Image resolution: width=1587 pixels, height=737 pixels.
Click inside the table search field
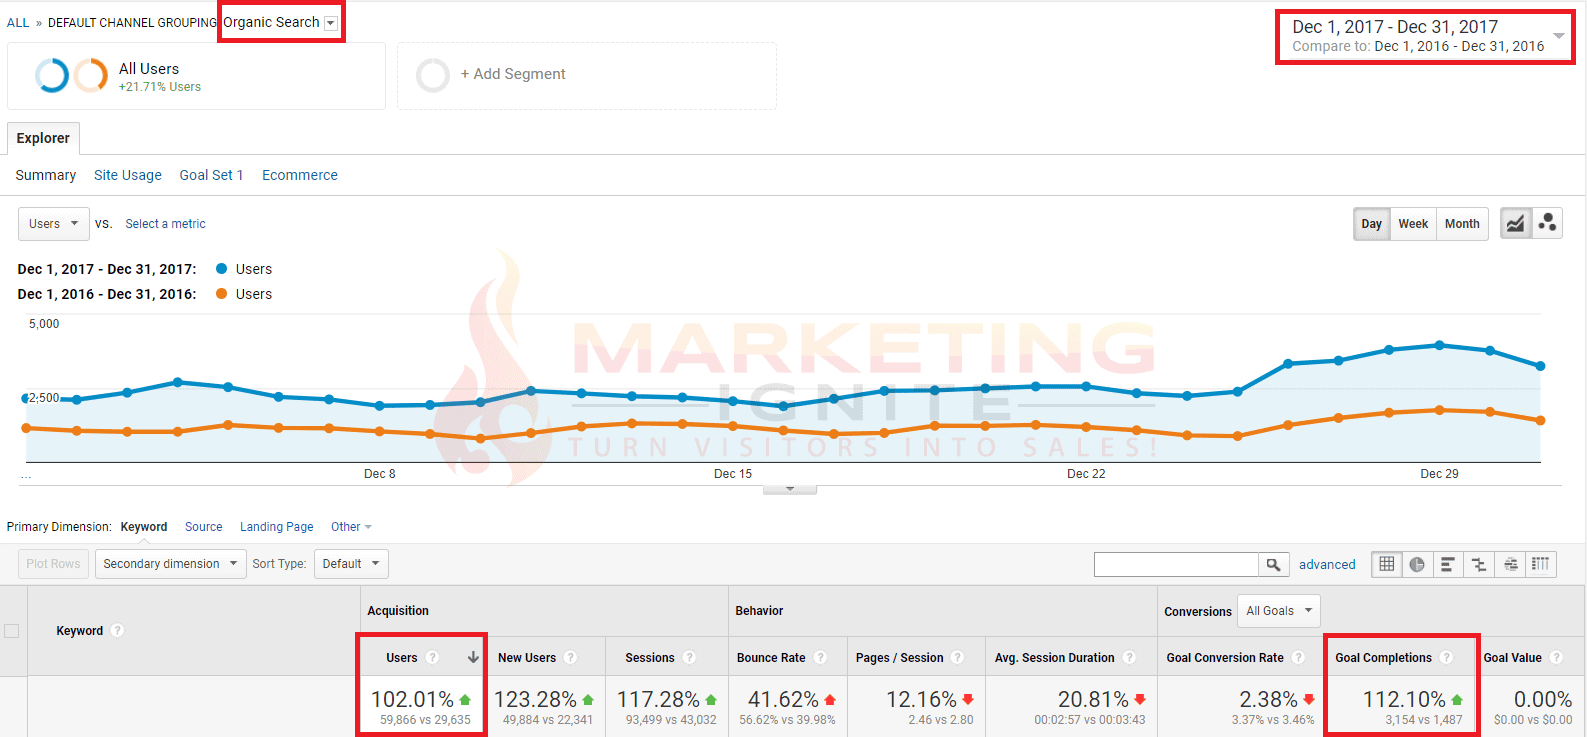tap(1175, 564)
